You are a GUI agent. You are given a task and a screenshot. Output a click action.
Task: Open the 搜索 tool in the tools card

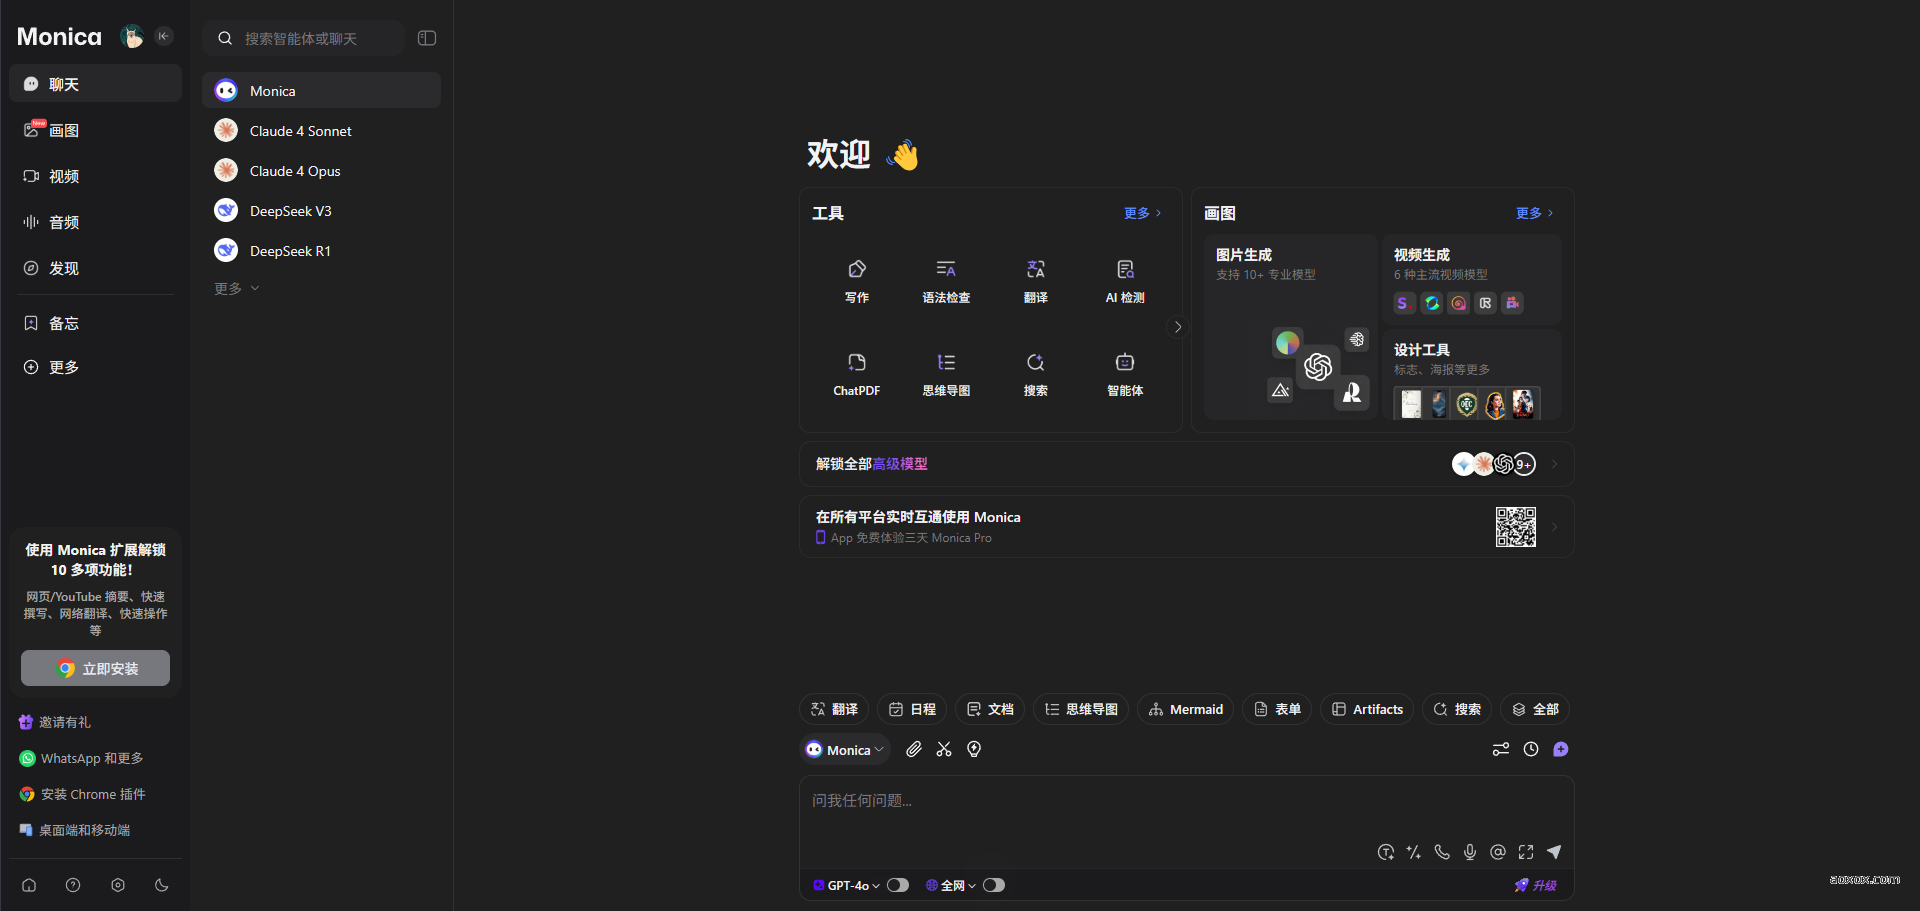coord(1036,374)
